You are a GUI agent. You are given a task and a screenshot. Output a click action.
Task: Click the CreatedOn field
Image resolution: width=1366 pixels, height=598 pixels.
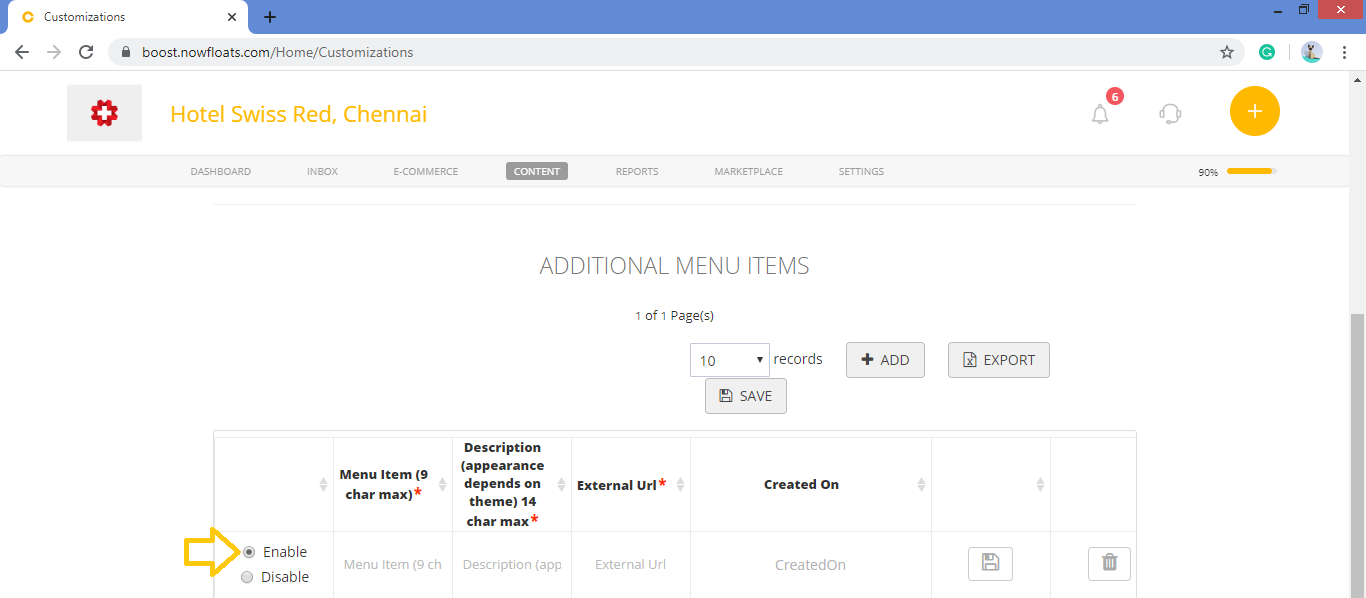tap(811, 564)
